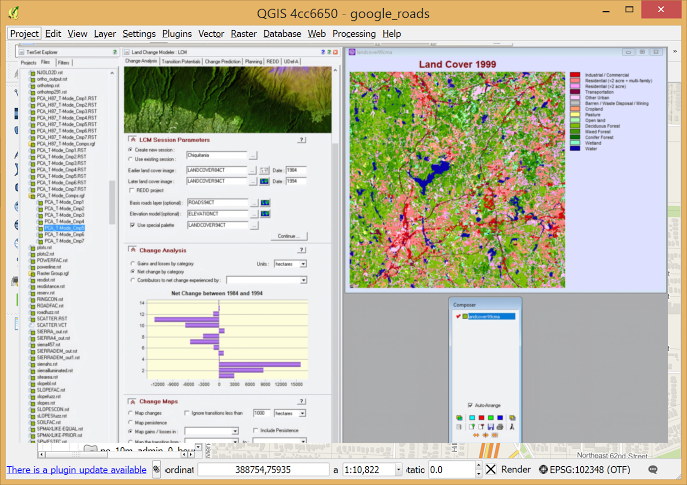Screen dimensions: 687x485
Task: Click blue help icon in LCM header
Action: (323, 52)
